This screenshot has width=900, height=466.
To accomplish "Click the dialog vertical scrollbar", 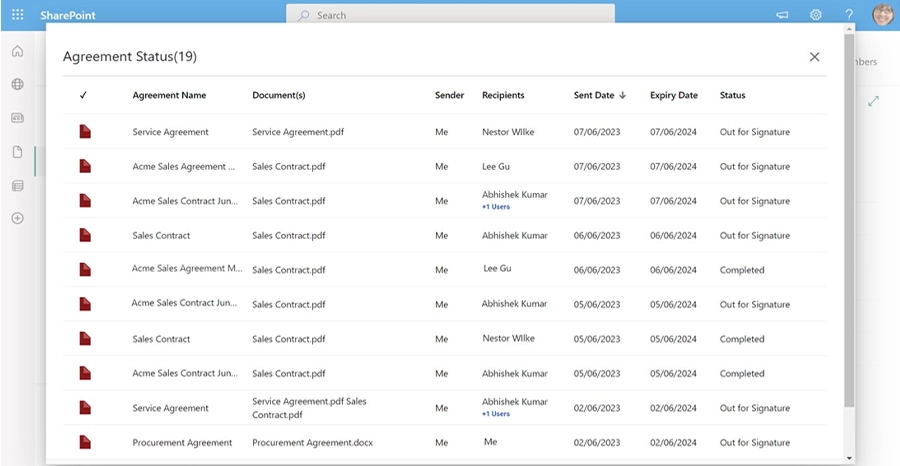I will (849, 221).
